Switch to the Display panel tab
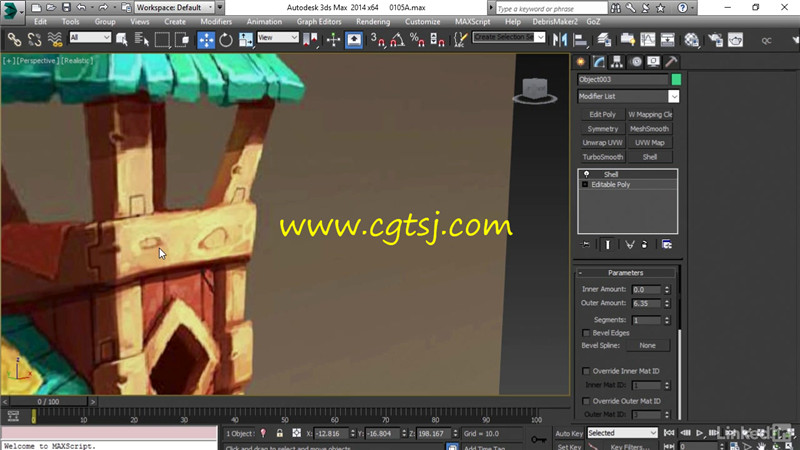800x450 pixels. [x=654, y=62]
